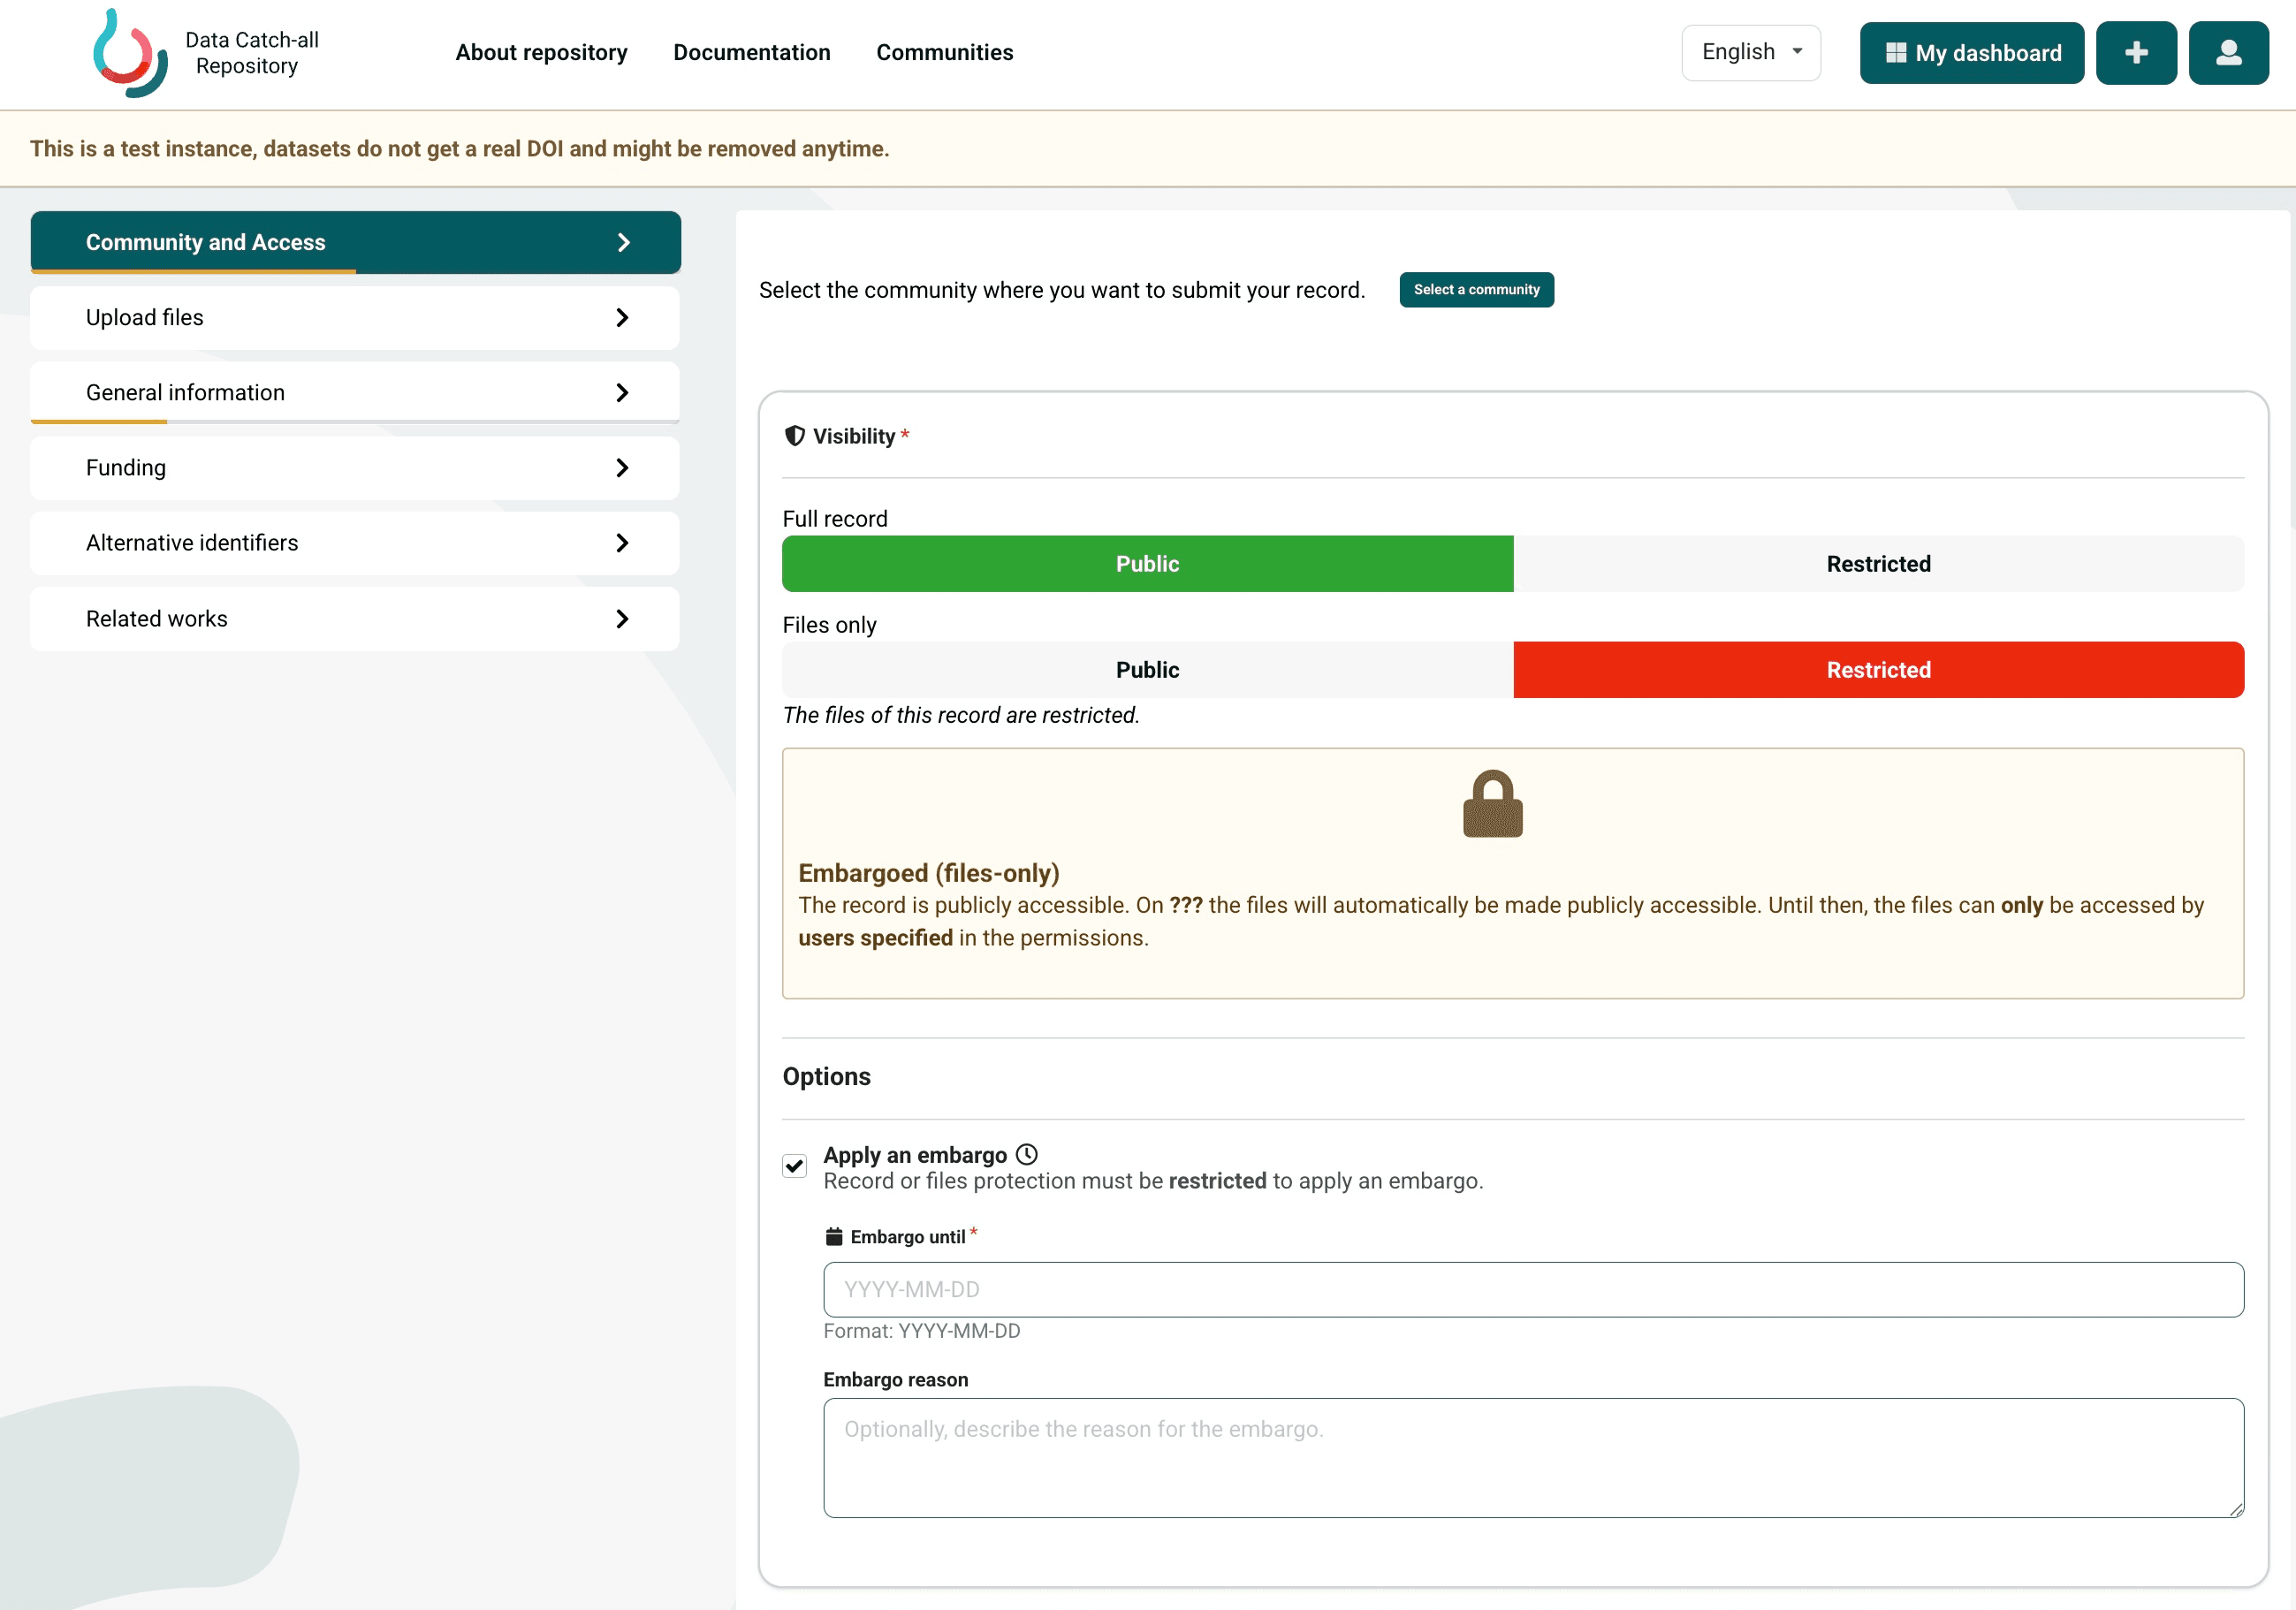Set Full record visibility to Restricted
Viewport: 2296px width, 1610px height.
[1878, 564]
